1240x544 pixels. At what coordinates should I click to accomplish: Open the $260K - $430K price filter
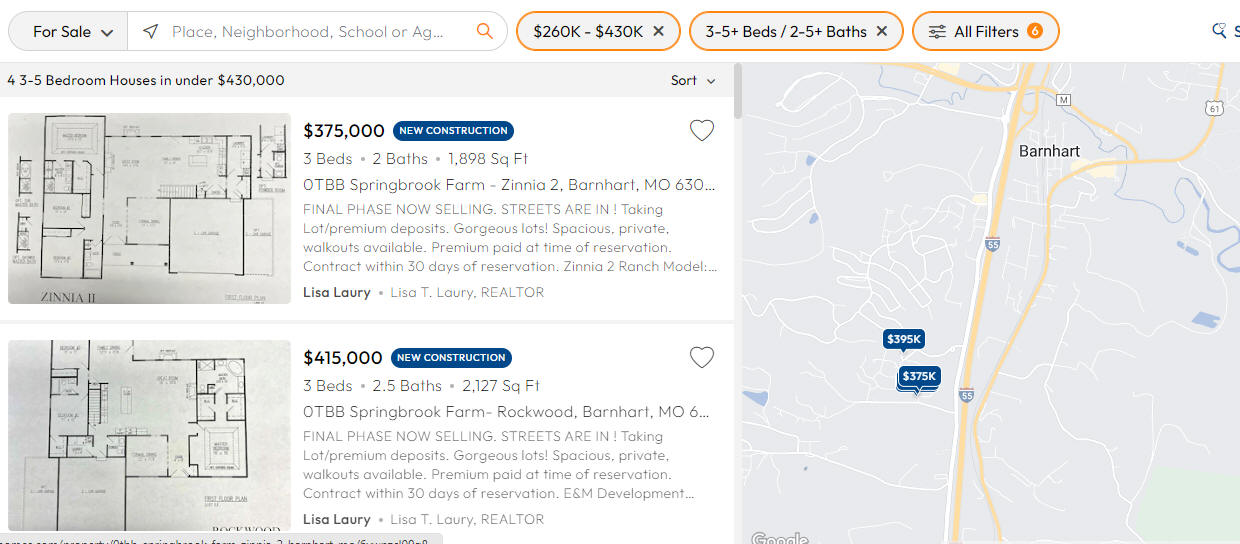[x=588, y=31]
